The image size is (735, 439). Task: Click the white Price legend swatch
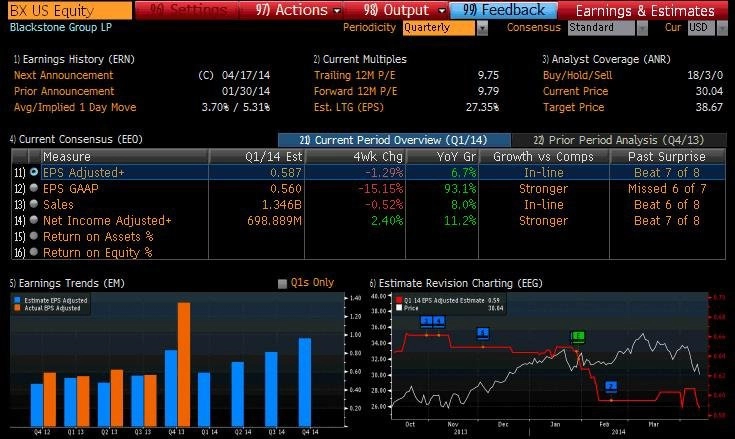(399, 308)
